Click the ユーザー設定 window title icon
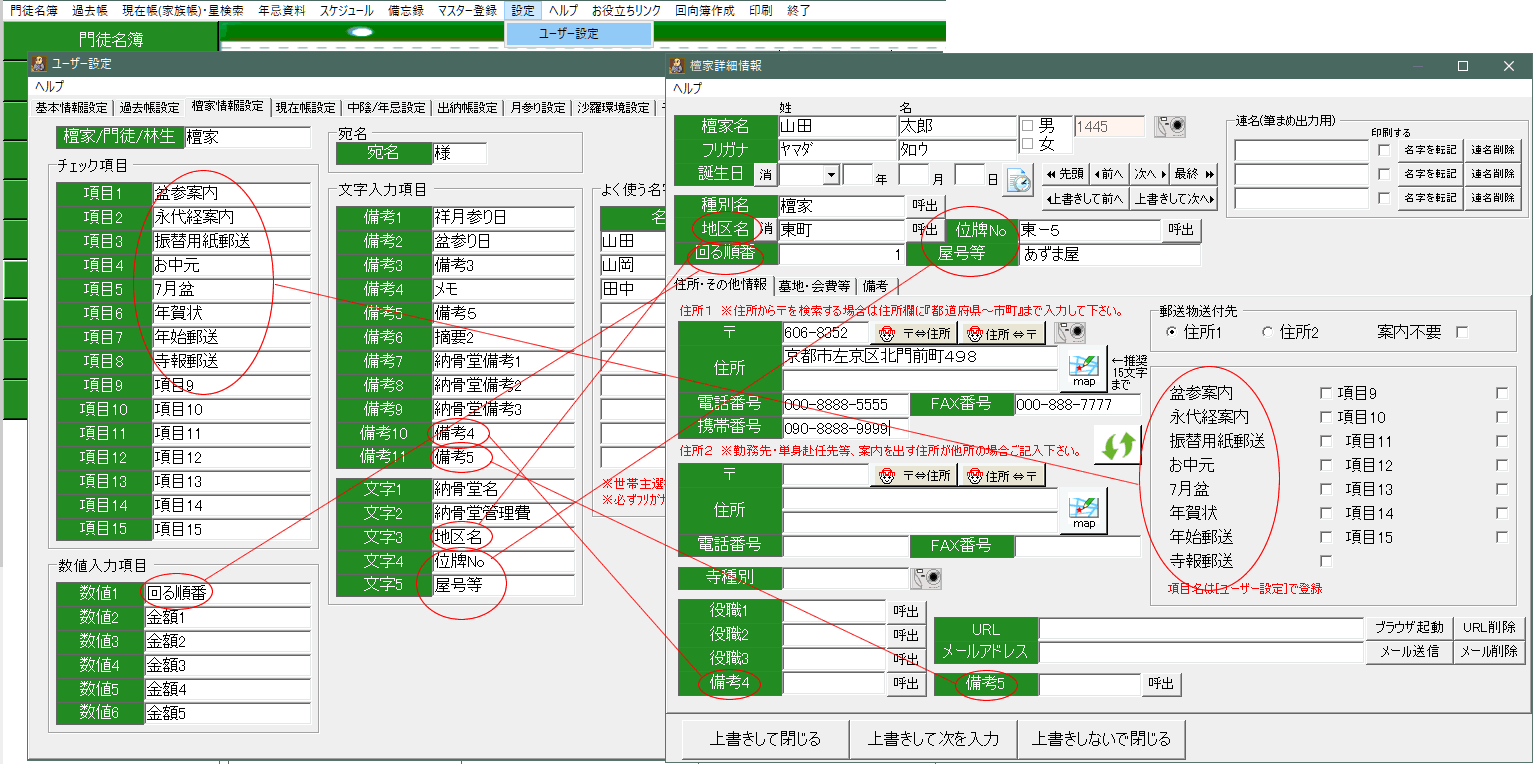 coord(40,63)
